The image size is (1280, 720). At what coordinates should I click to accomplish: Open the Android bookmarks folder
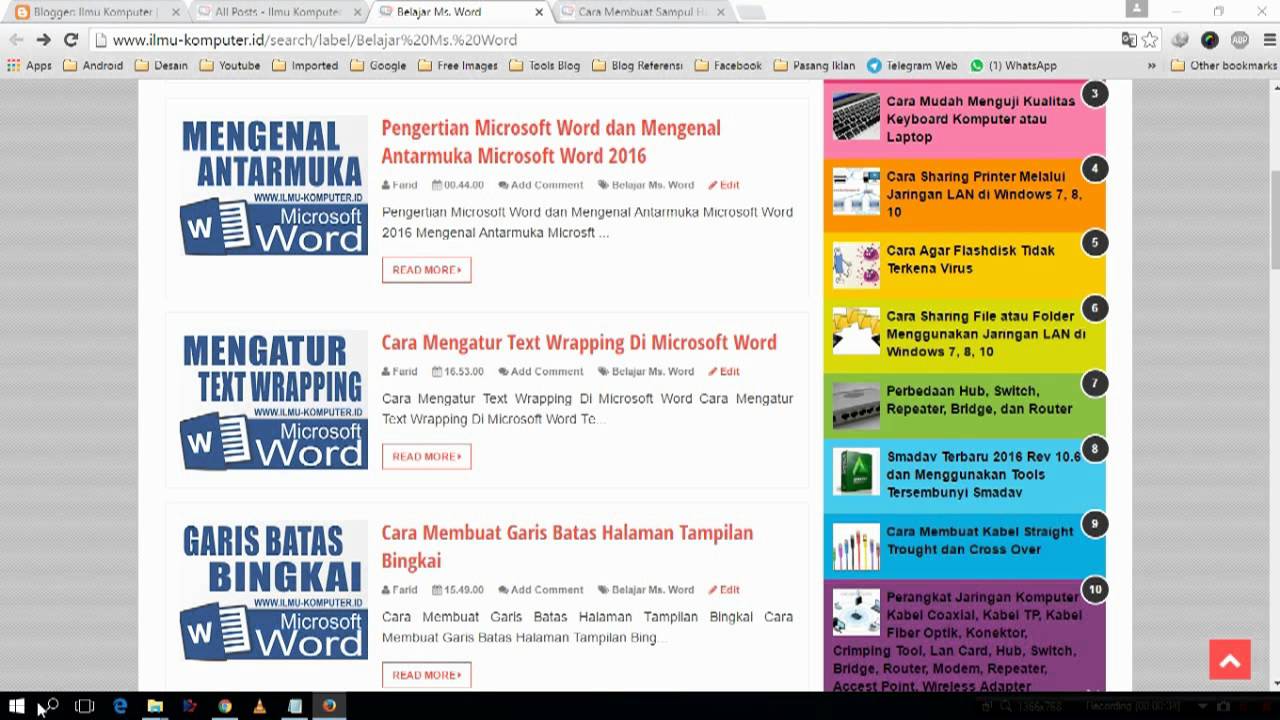click(x=93, y=65)
